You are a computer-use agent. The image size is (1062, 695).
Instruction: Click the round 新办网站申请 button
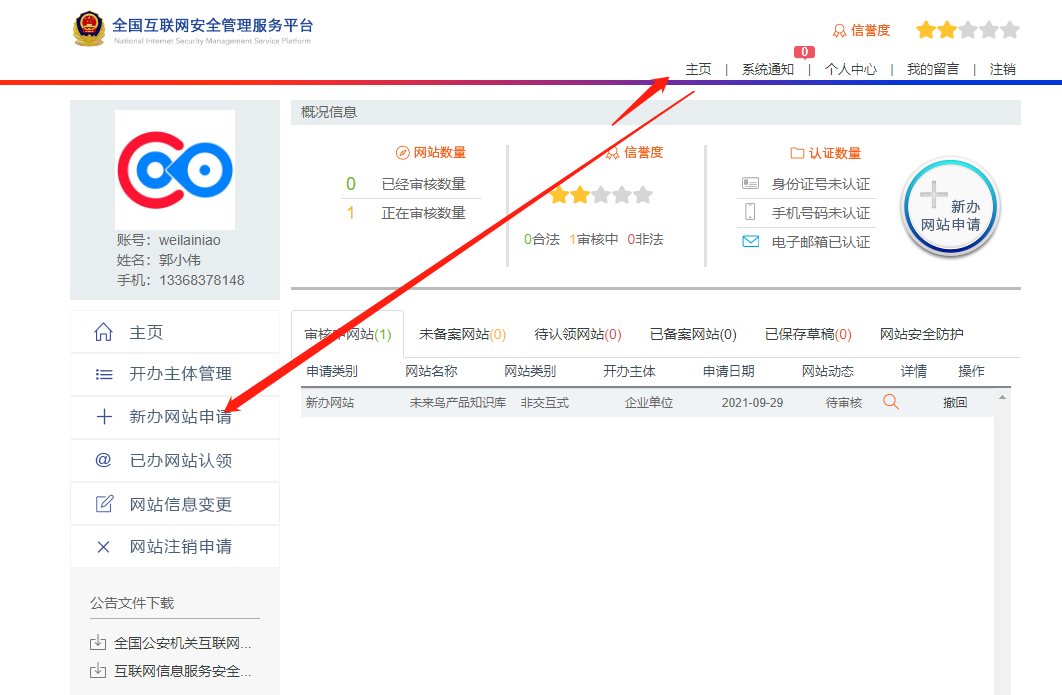coord(951,209)
